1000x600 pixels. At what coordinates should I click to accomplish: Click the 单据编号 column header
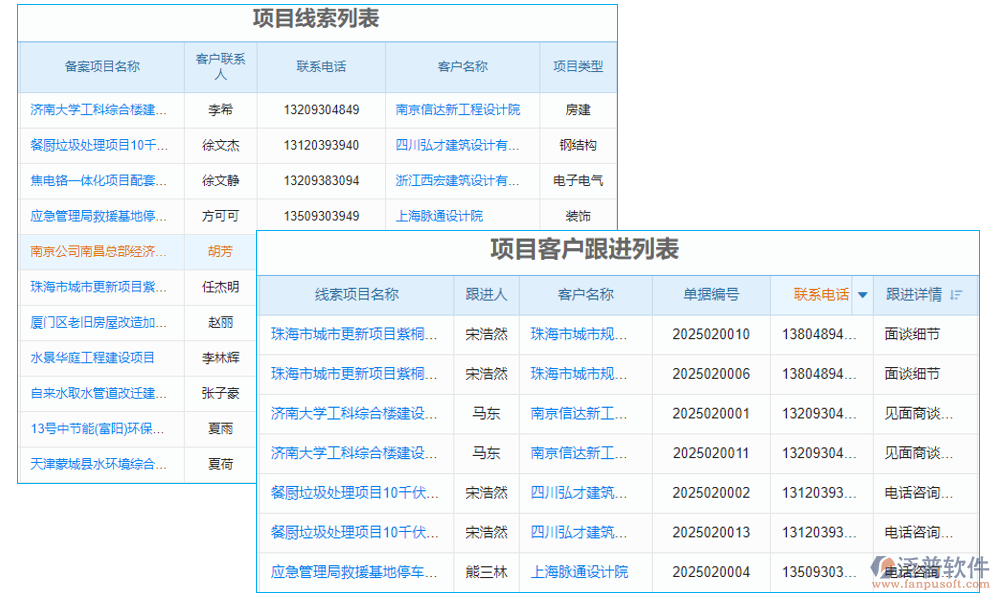click(711, 294)
